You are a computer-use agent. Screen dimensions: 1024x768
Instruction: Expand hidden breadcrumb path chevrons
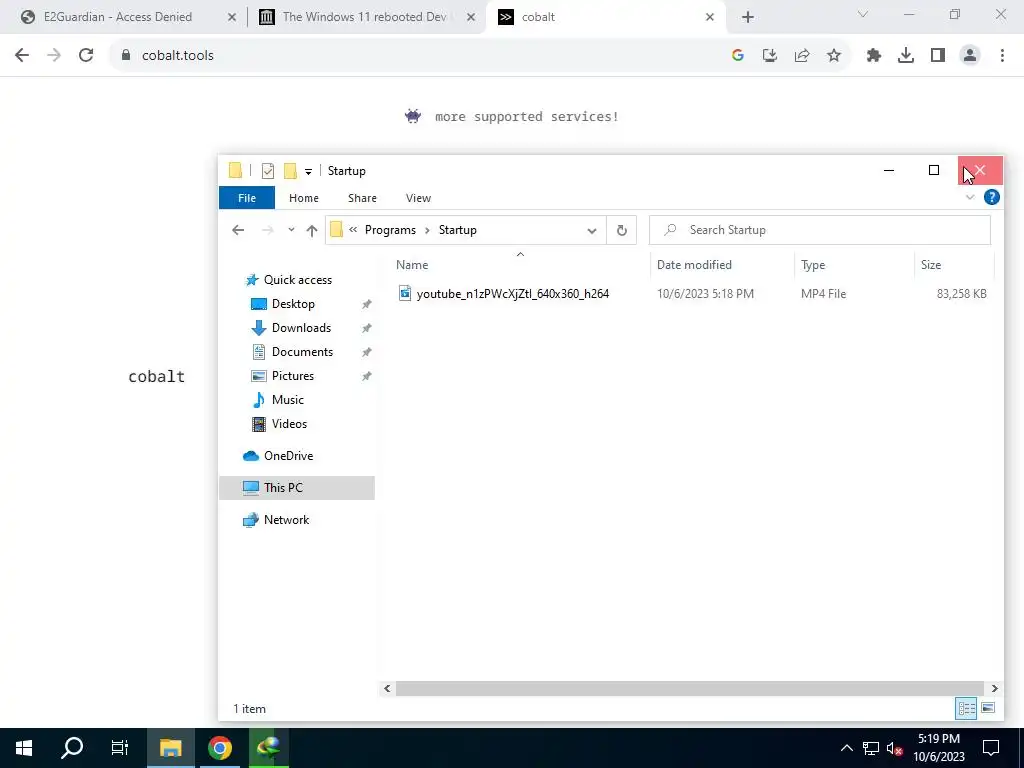click(353, 230)
